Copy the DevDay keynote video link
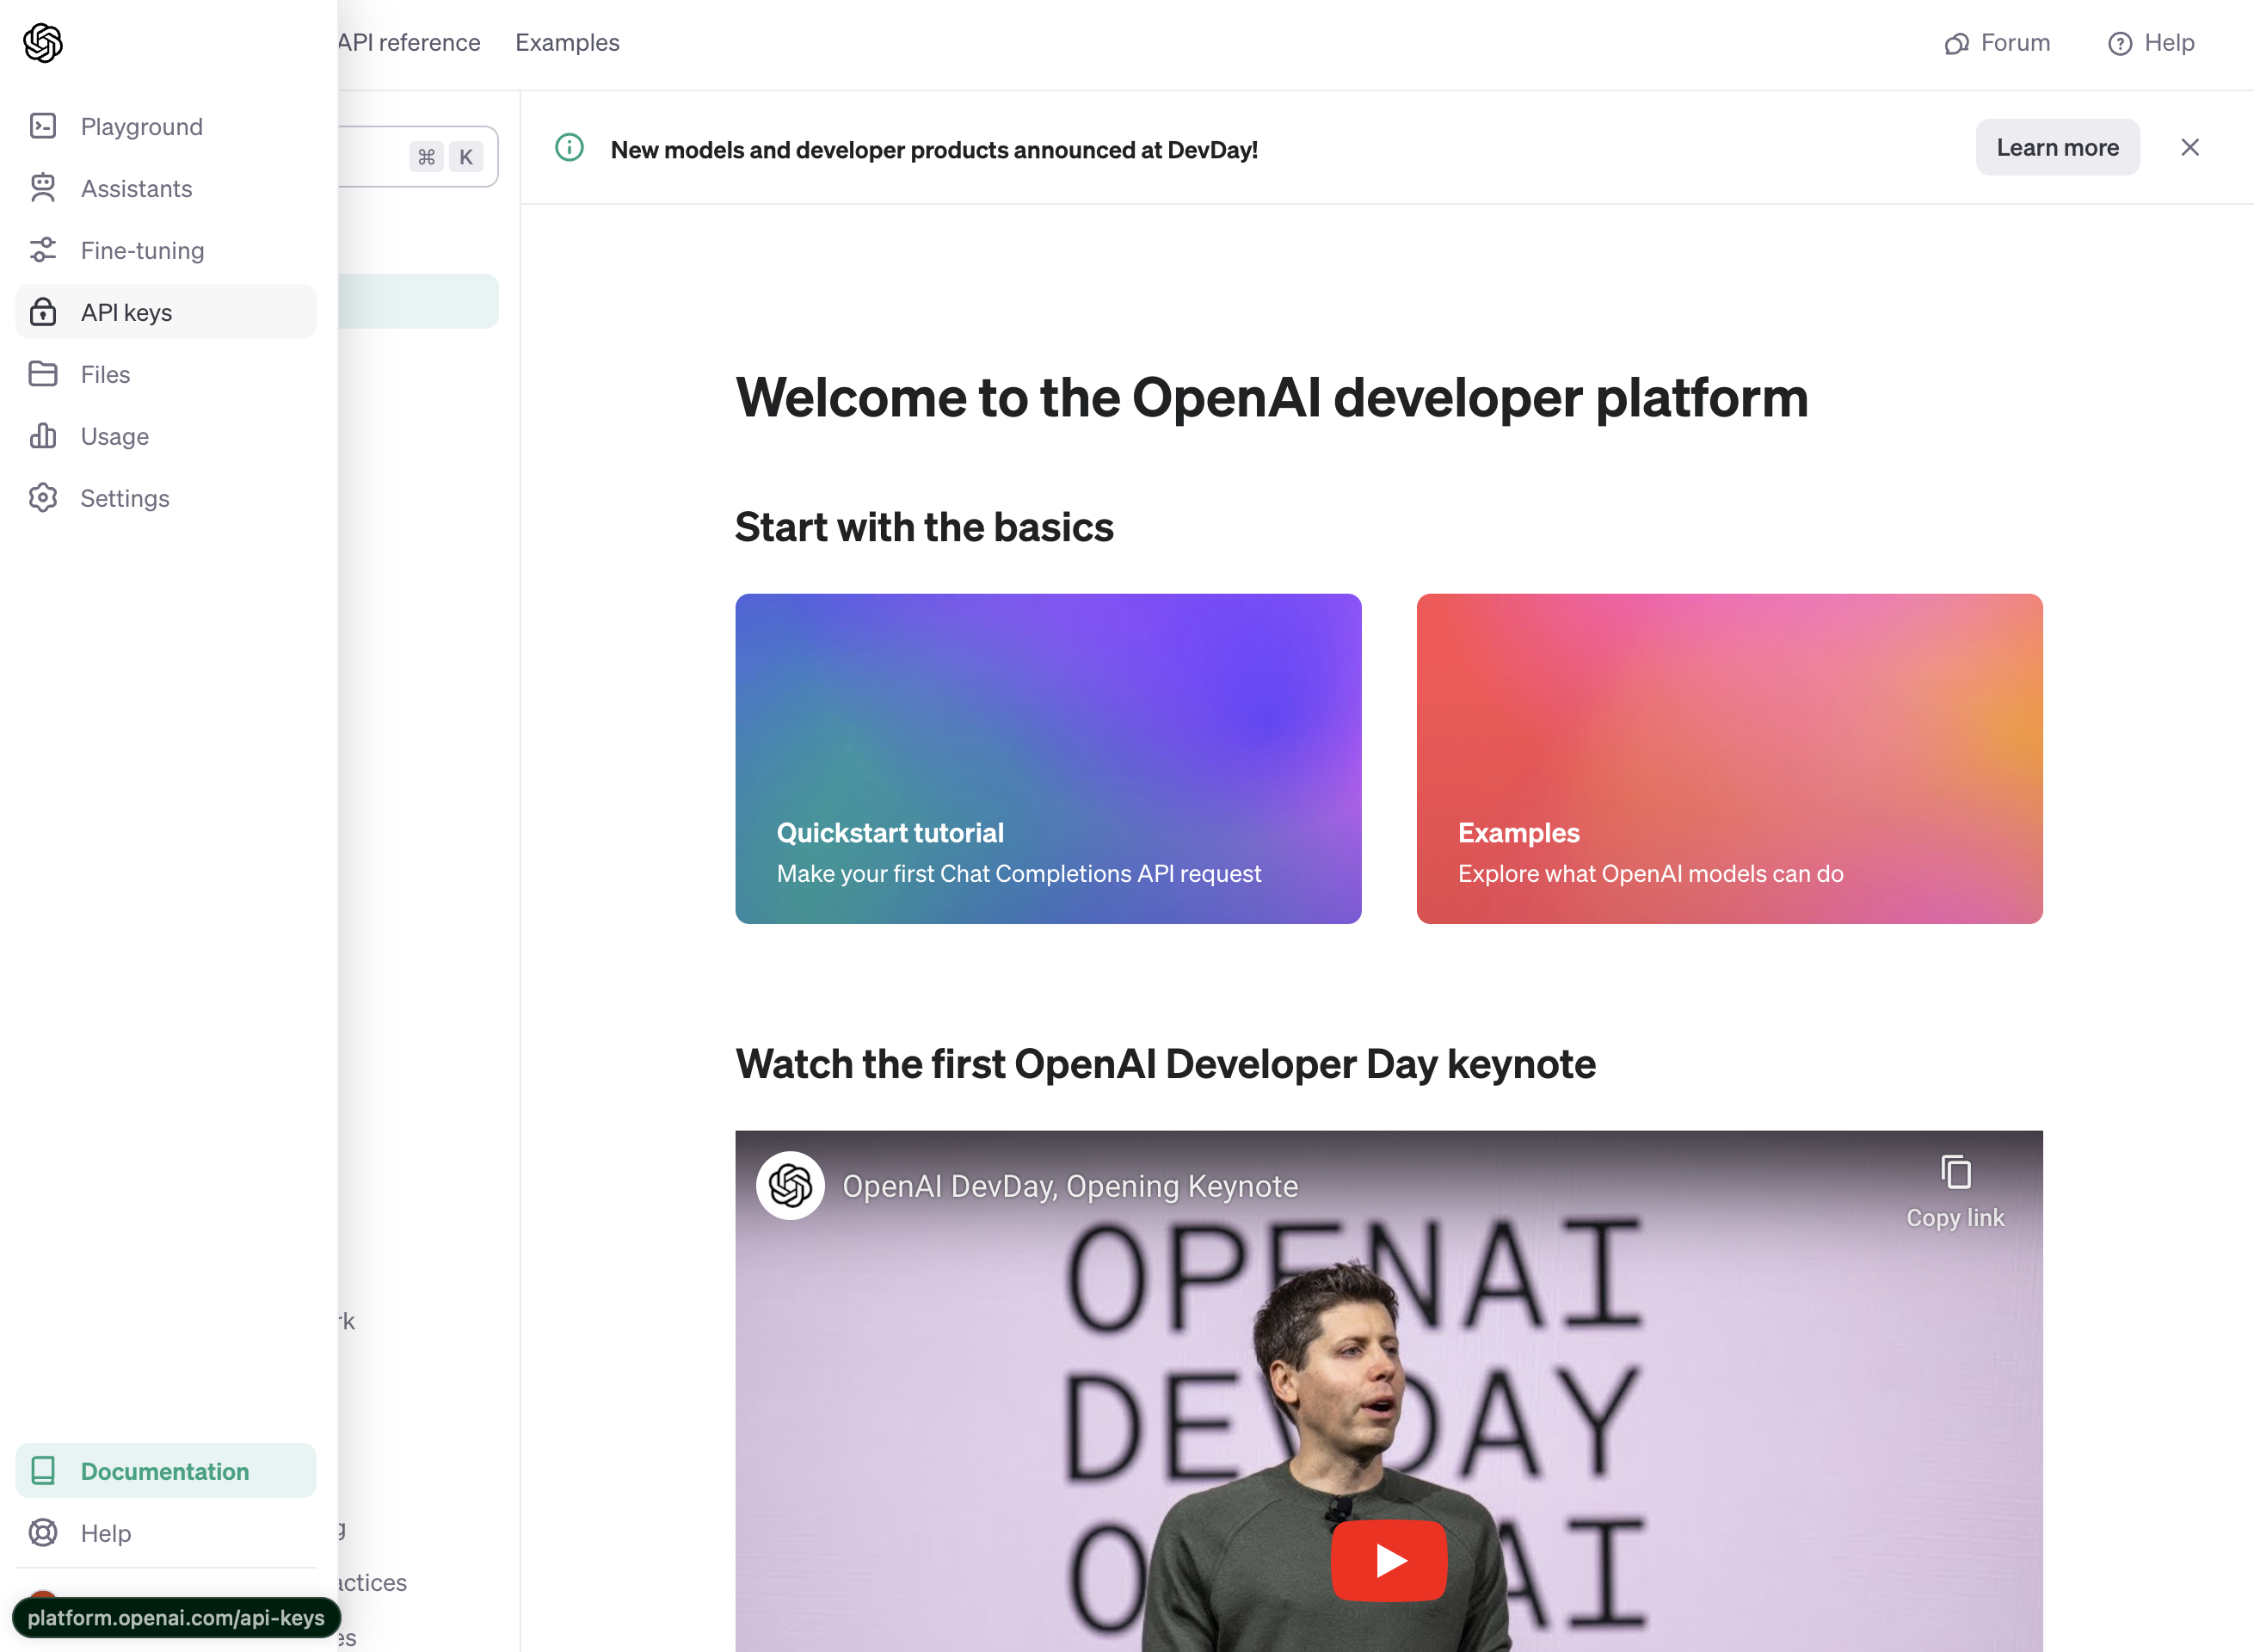2254x1652 pixels. [1955, 1189]
